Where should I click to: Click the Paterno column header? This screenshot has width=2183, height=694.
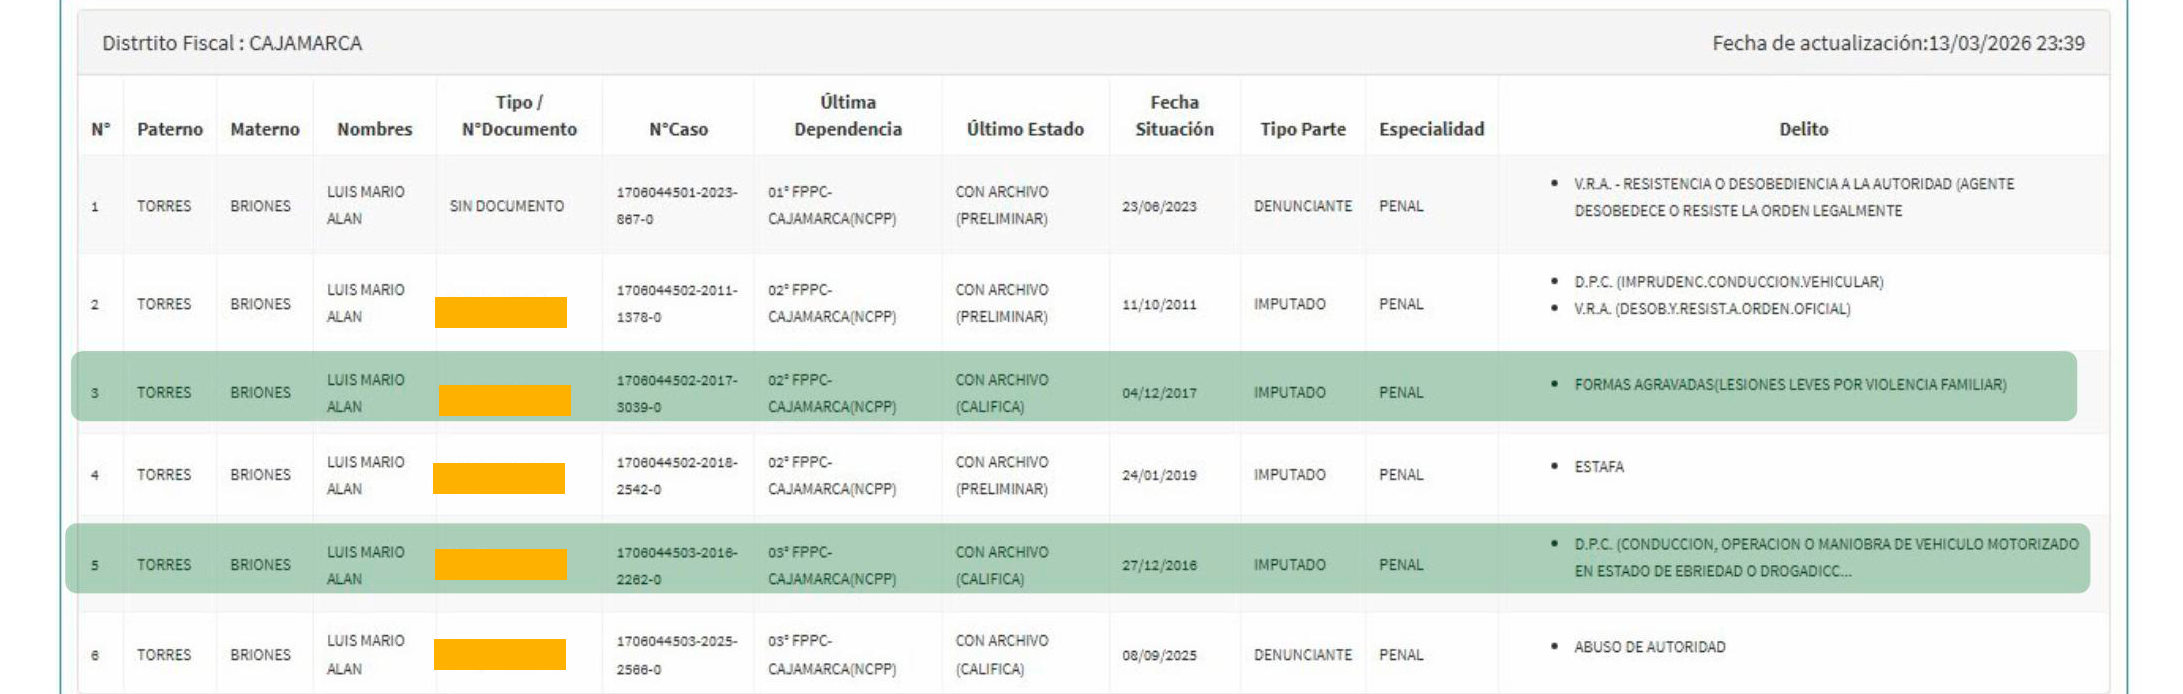tap(169, 129)
